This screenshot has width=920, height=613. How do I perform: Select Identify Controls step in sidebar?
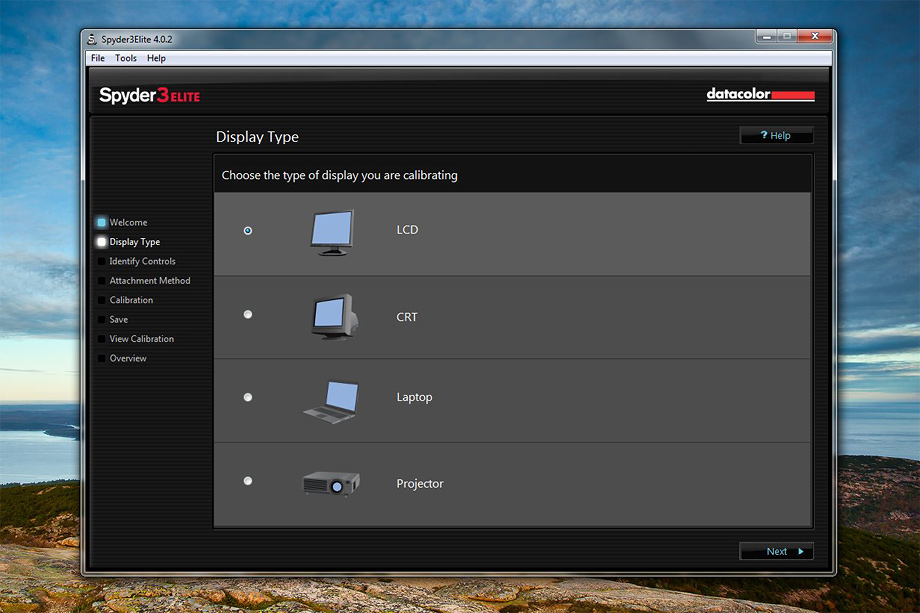142,261
